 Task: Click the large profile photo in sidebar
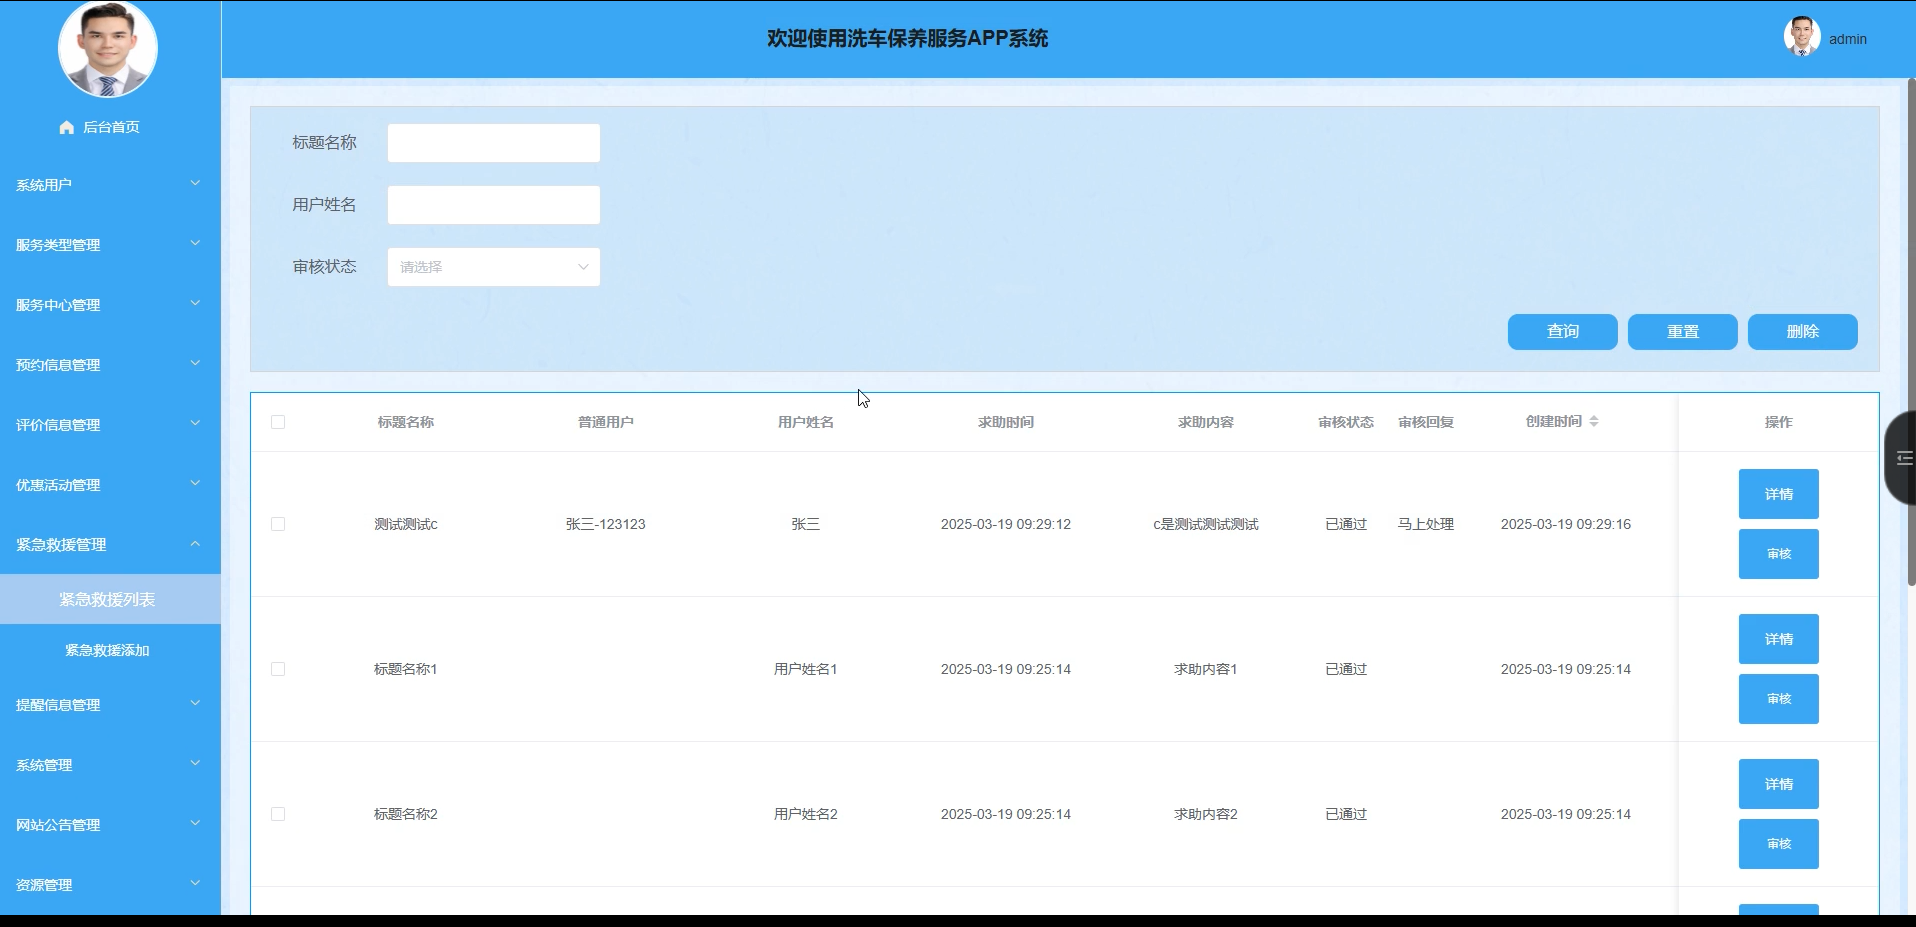tap(108, 48)
